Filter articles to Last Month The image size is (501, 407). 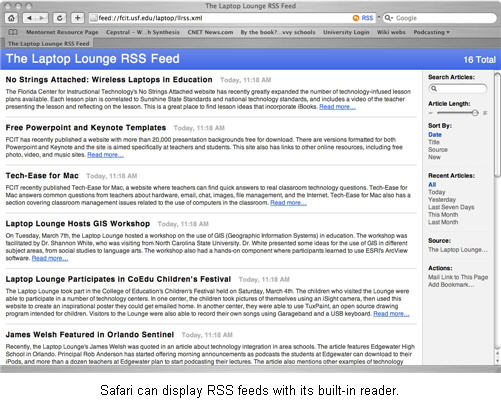point(443,222)
